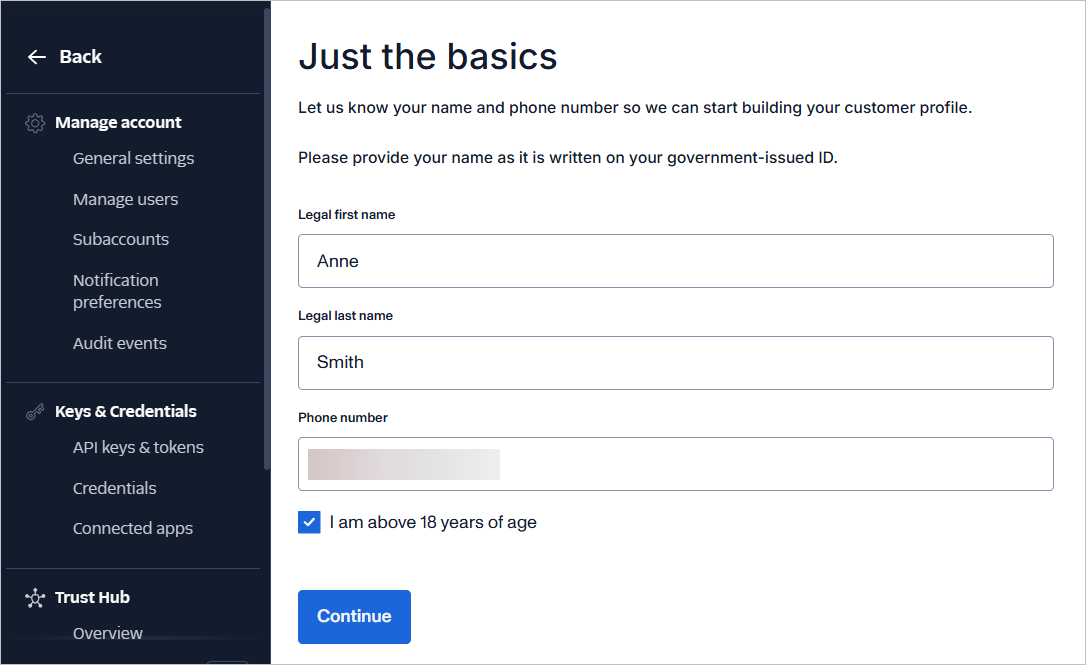
Task: View Audit events
Action: click(x=120, y=344)
